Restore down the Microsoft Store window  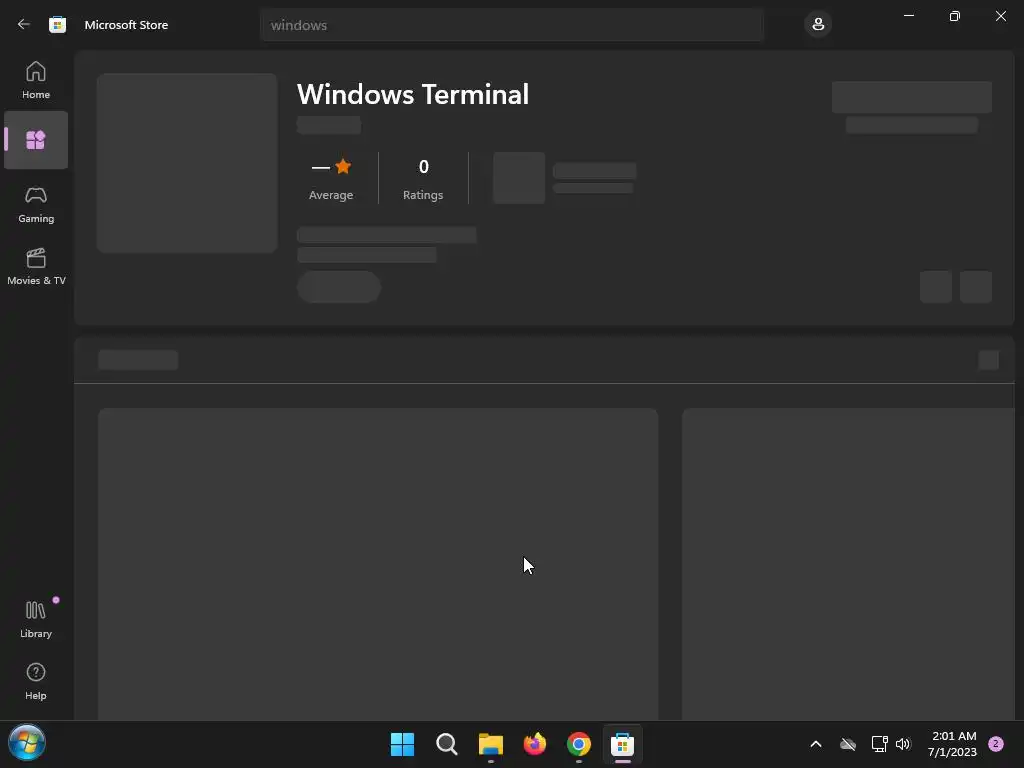pos(955,16)
